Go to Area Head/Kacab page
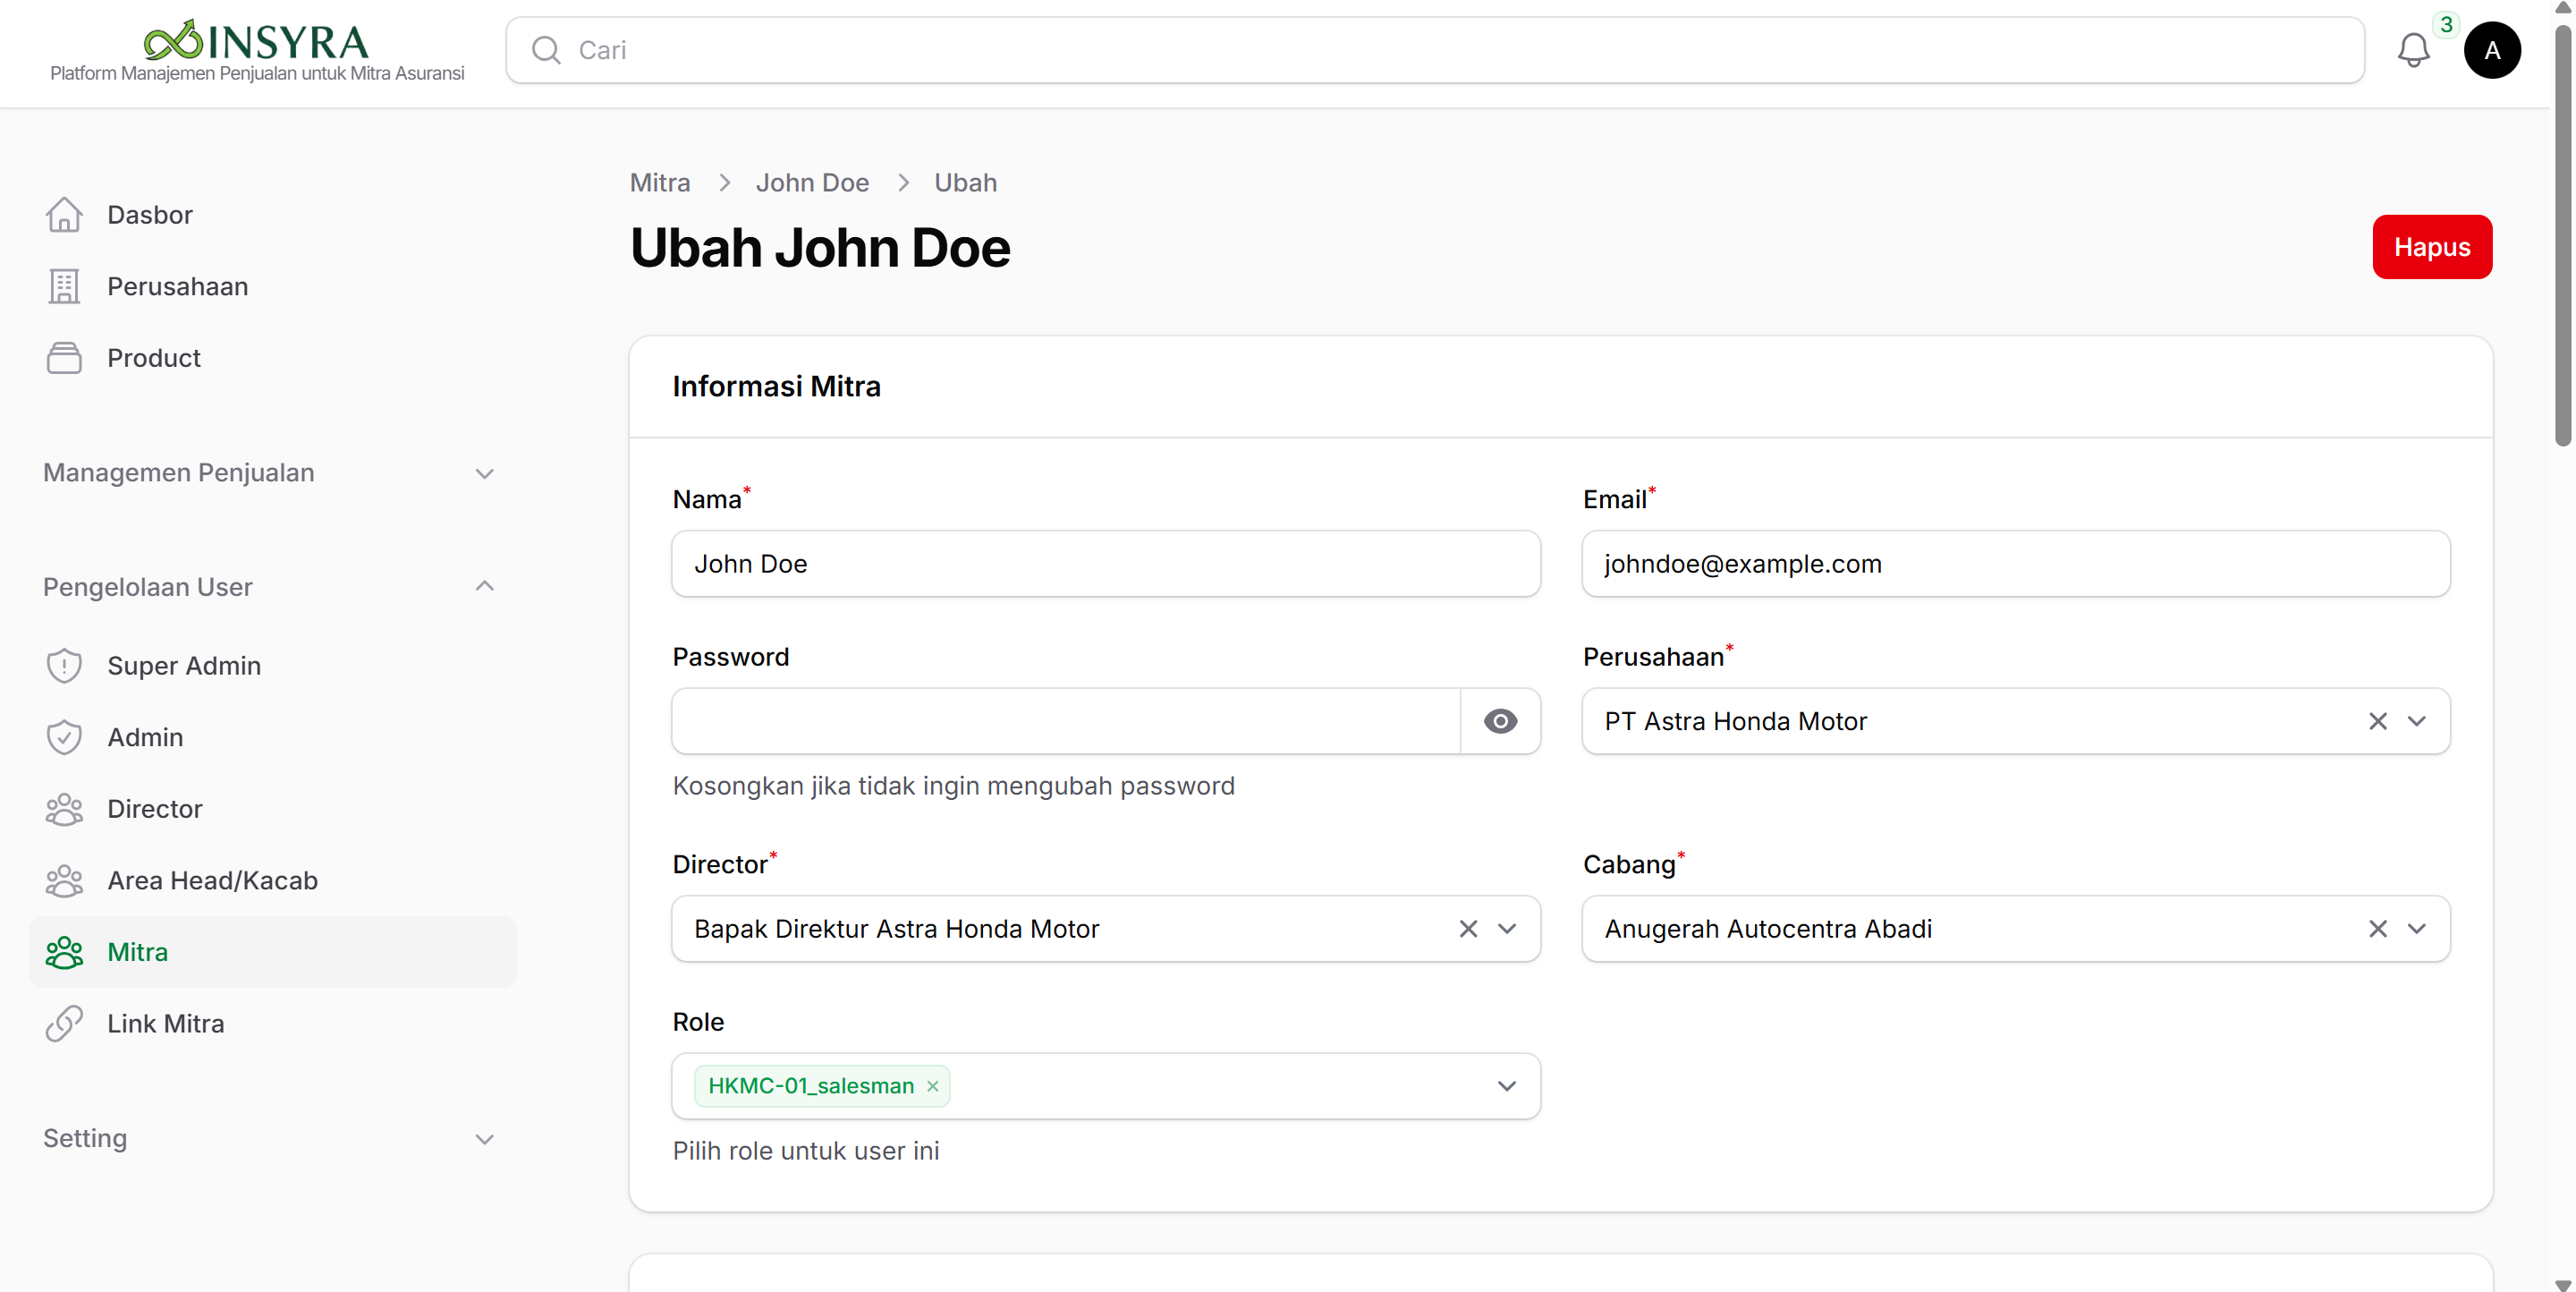This screenshot has height=1292, width=2576. coord(272,880)
